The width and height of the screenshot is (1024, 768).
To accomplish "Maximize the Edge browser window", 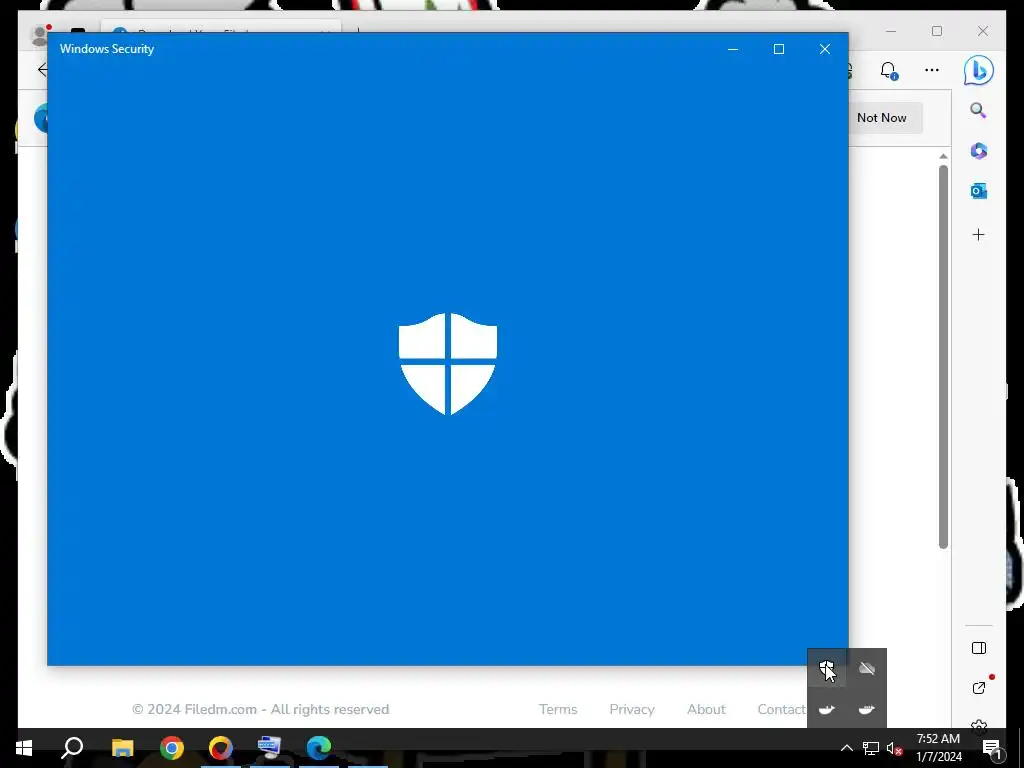I will click(937, 31).
